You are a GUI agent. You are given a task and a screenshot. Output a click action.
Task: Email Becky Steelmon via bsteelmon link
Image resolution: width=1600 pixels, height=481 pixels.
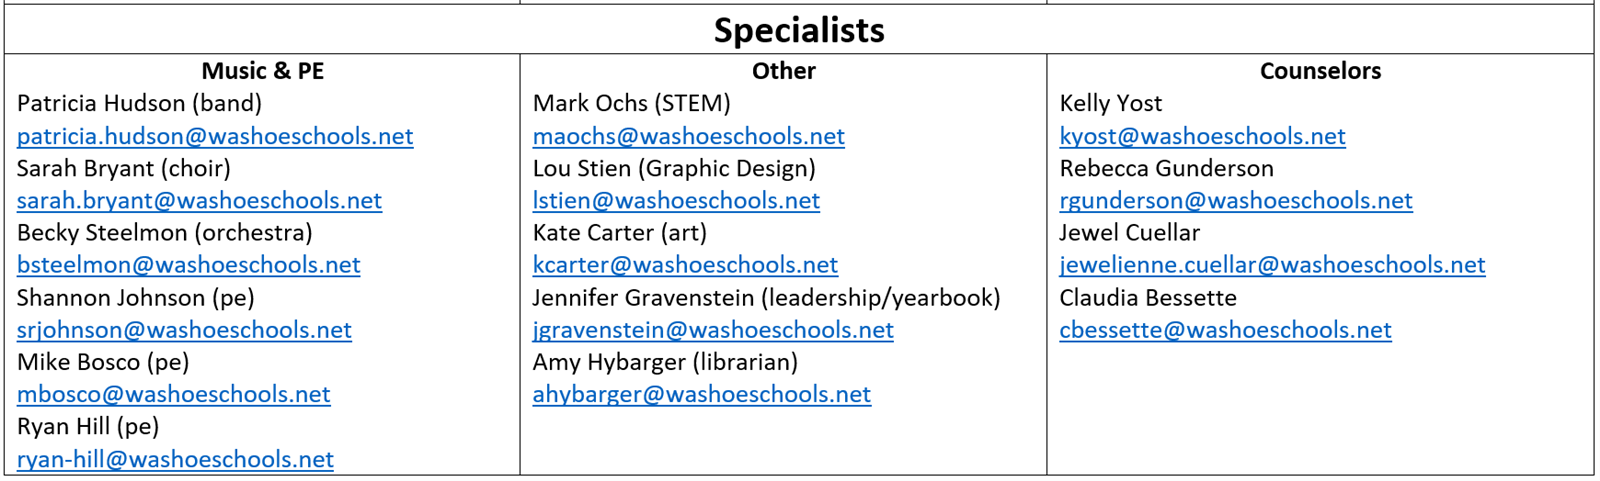[189, 265]
